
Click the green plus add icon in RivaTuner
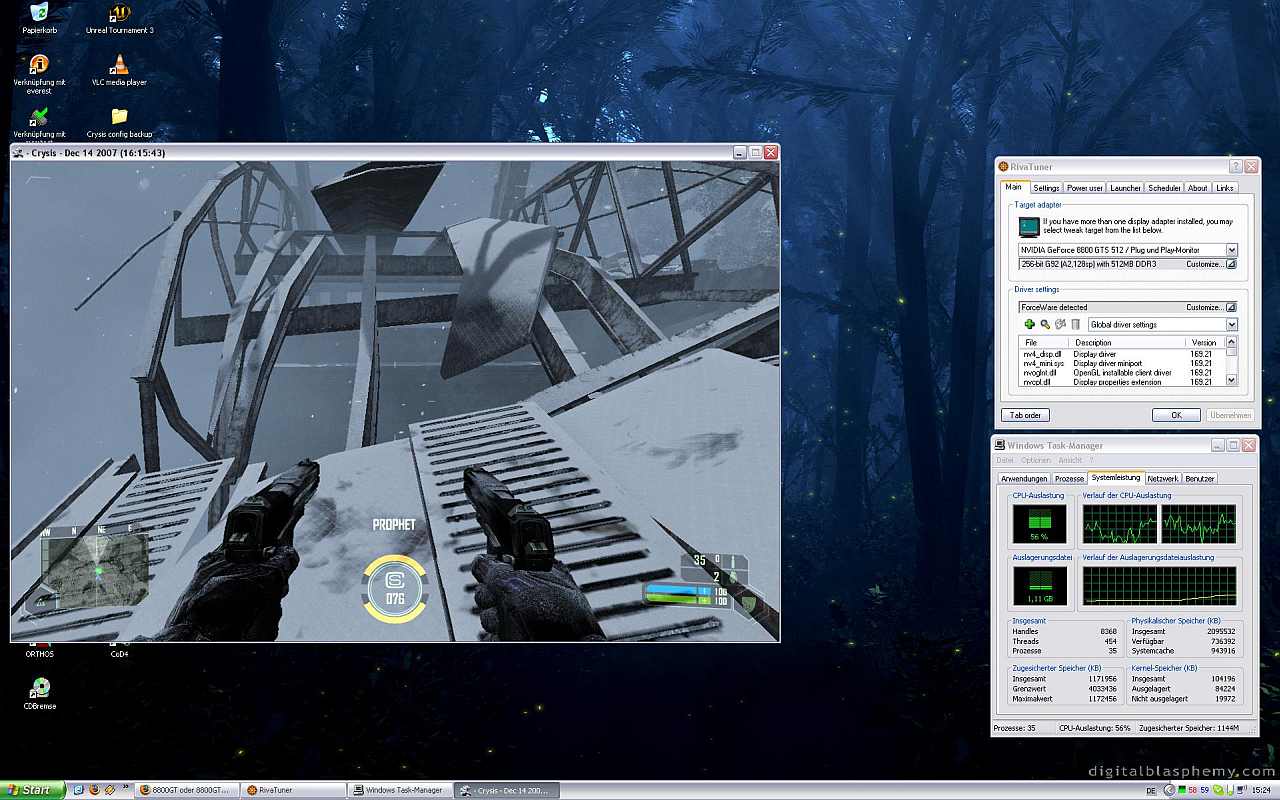1029,324
